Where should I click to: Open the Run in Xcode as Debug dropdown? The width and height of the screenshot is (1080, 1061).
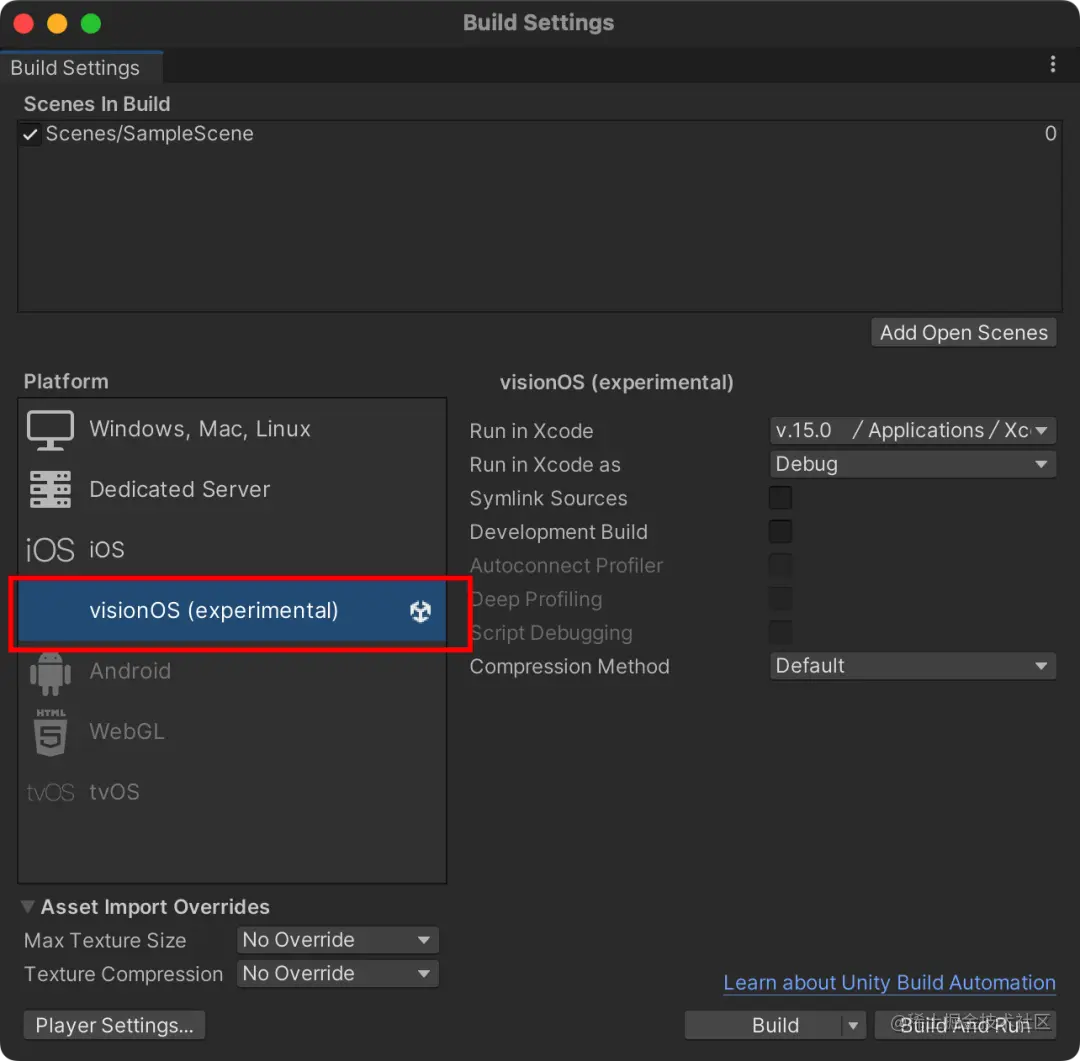[x=912, y=464]
